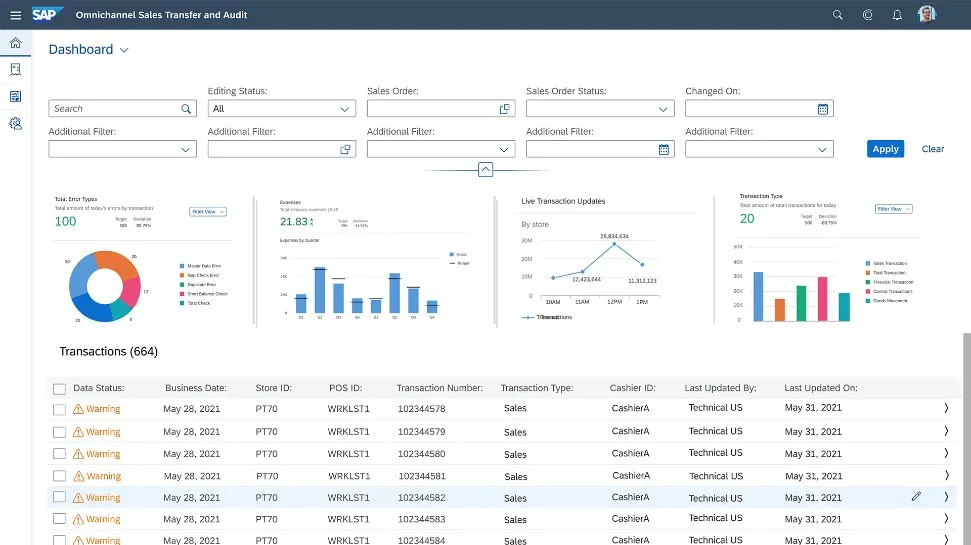Screen dimensions: 971x545
Task: Click the Apply button
Action: pyautogui.click(x=885, y=149)
